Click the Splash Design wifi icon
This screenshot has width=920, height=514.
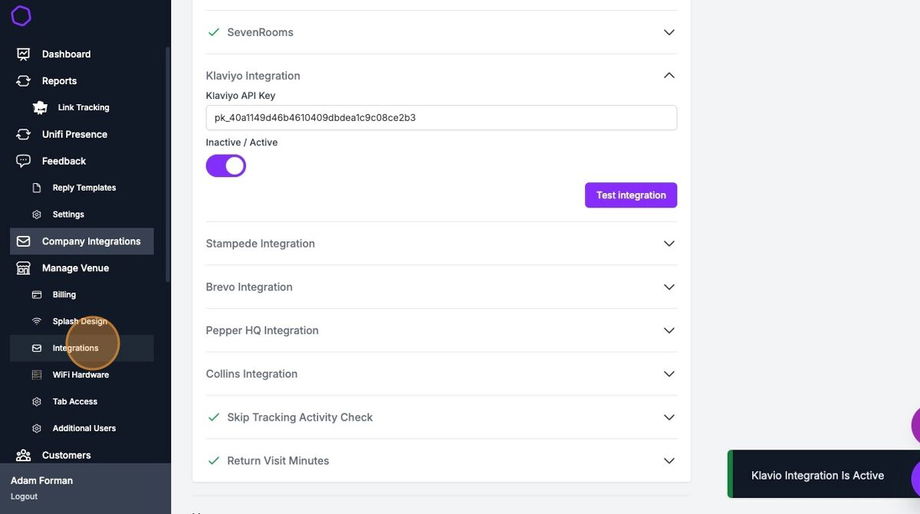37,321
